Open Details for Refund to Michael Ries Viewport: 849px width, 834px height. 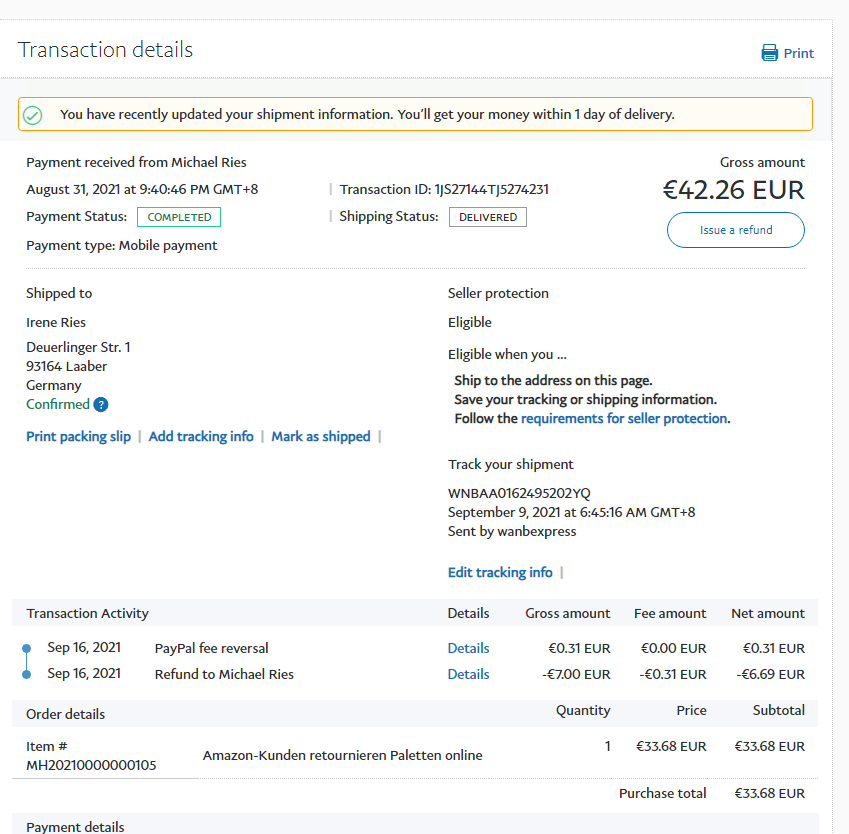click(x=468, y=674)
